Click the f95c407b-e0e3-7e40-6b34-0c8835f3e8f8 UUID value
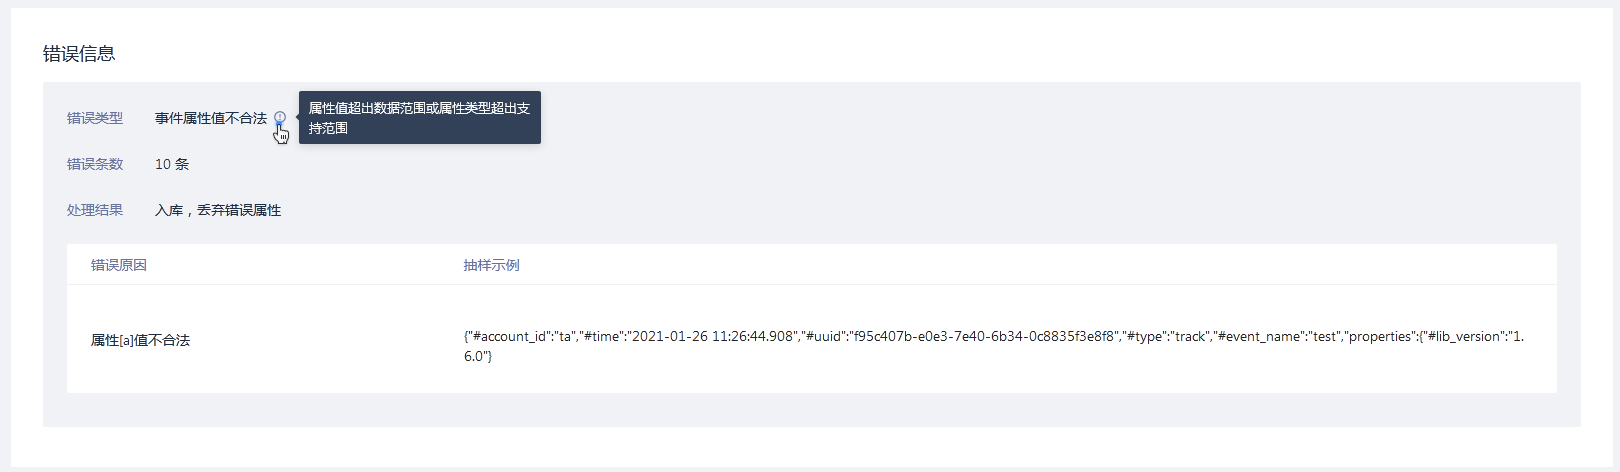Screen dimensions: 1620x472 pyautogui.click(x=984, y=337)
